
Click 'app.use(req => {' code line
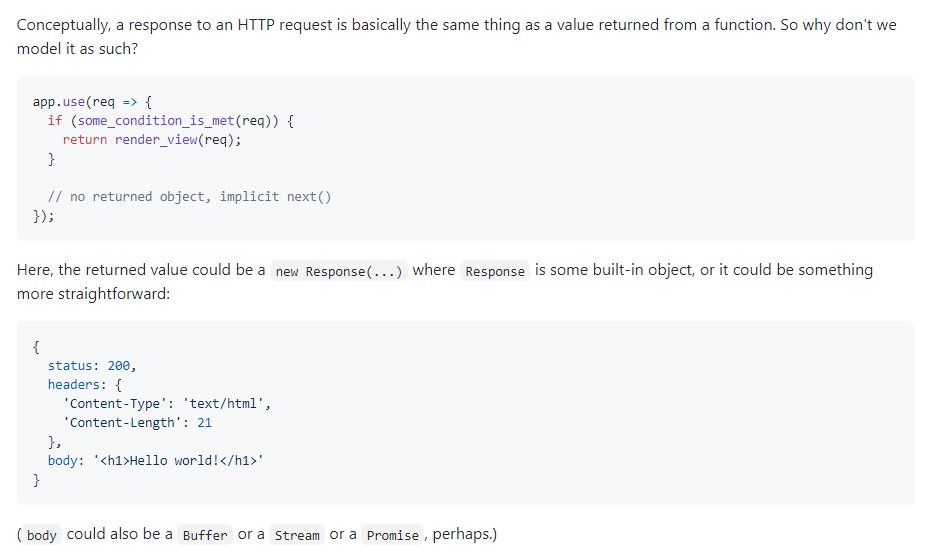[93, 102]
